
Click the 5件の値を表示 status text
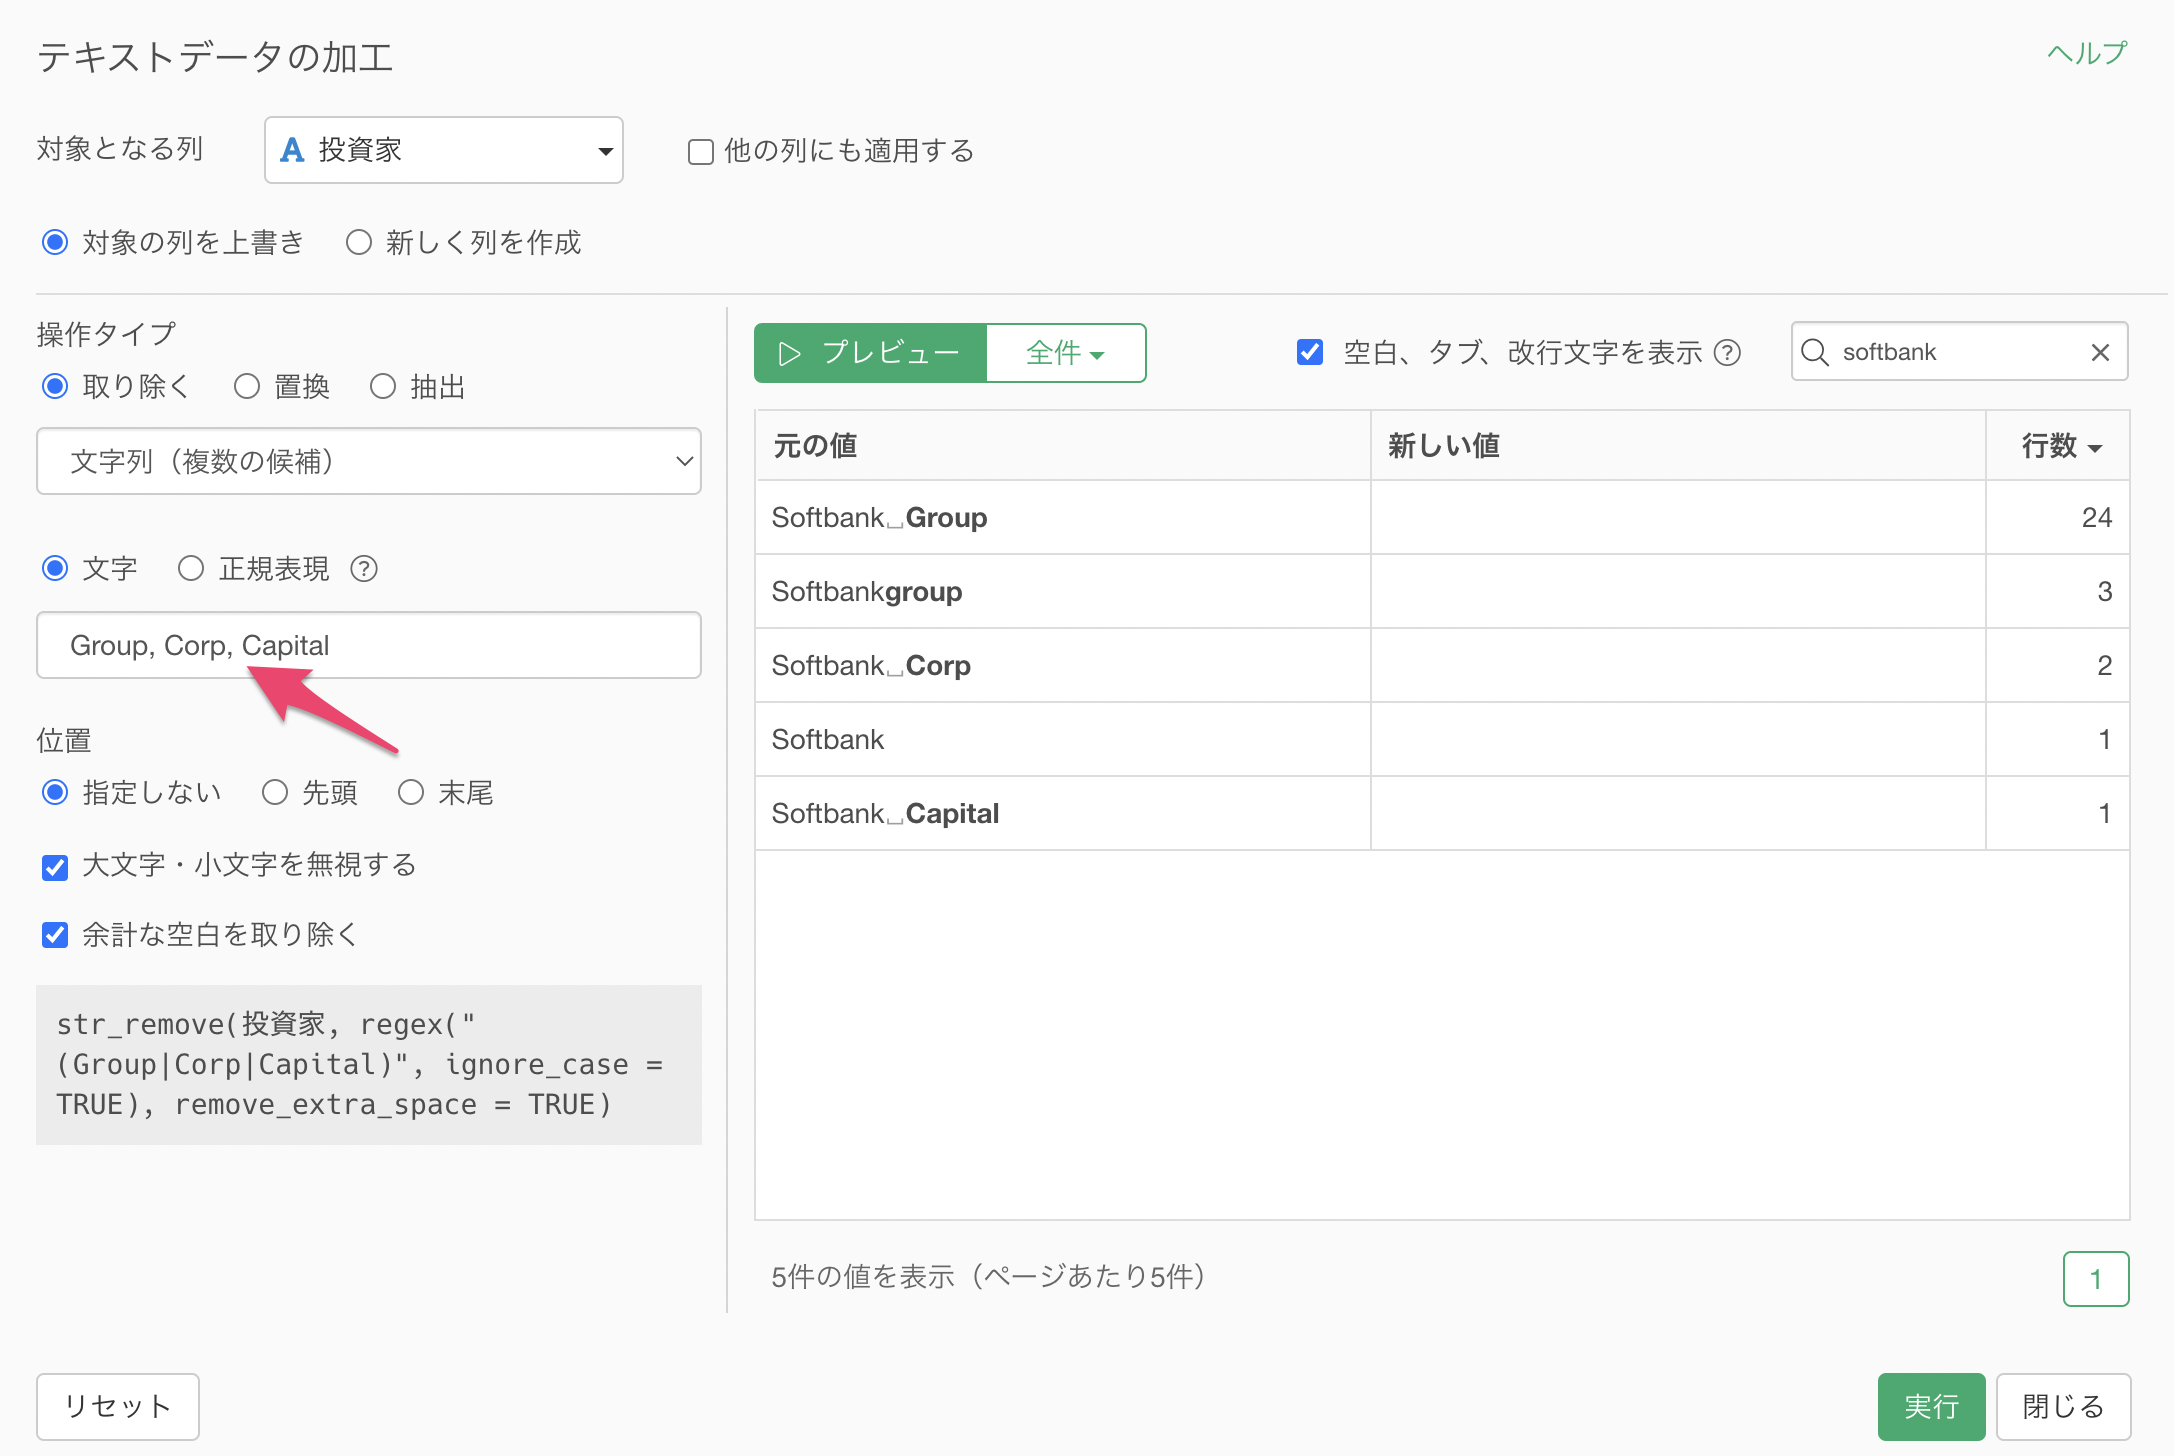pos(989,1277)
